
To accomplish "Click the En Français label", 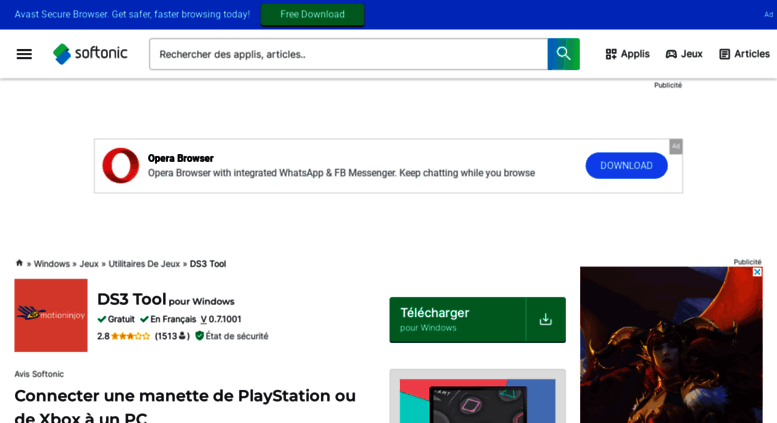I will coord(168,319).
